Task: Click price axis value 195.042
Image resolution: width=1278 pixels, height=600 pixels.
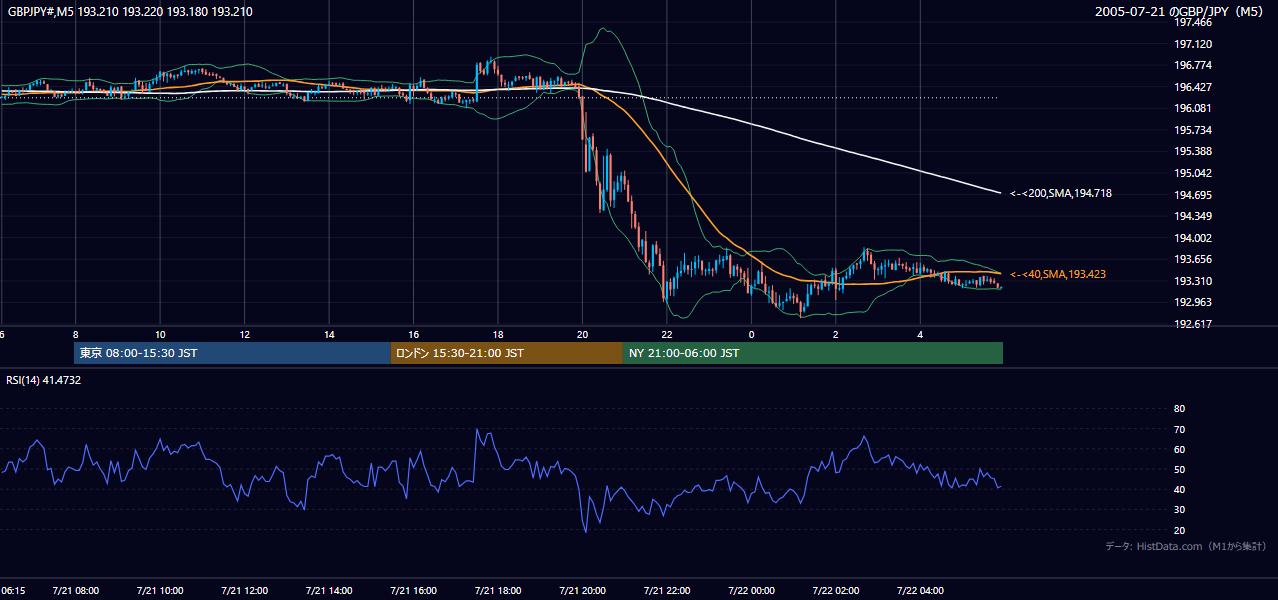Action: coord(1193,173)
